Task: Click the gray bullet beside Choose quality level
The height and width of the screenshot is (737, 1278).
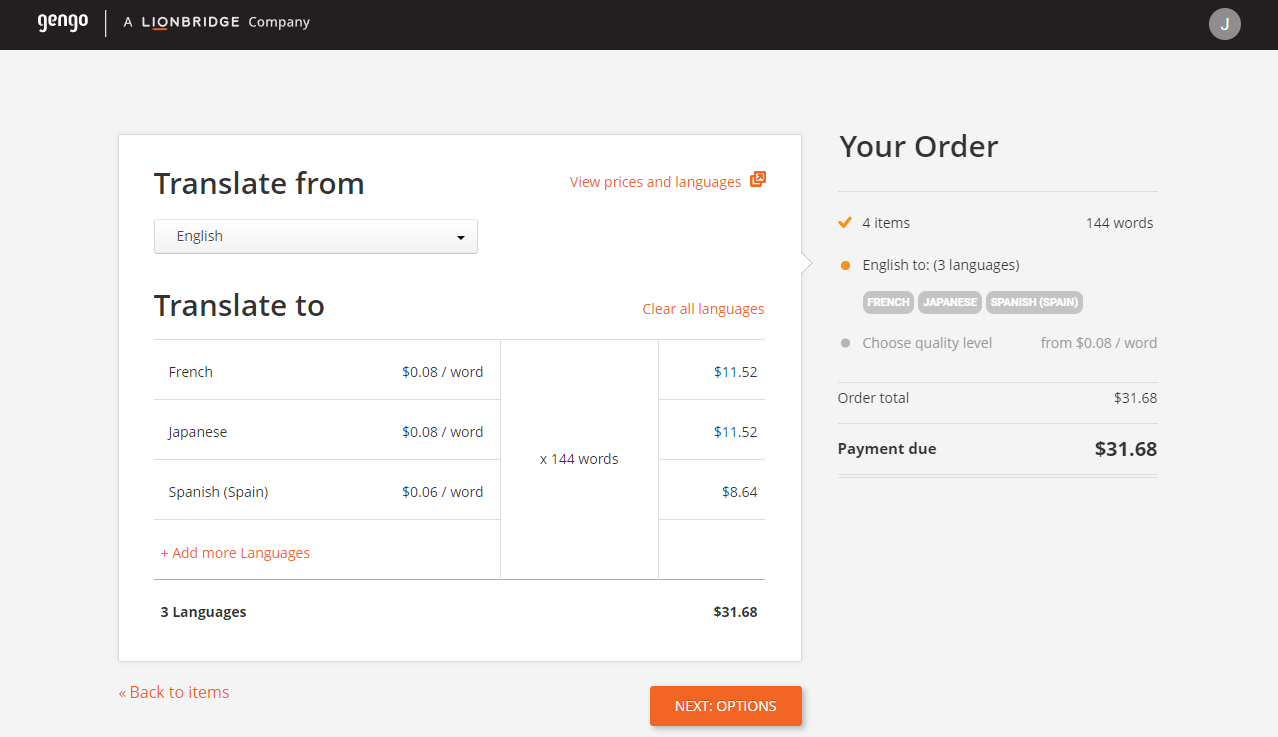Action: click(x=843, y=342)
